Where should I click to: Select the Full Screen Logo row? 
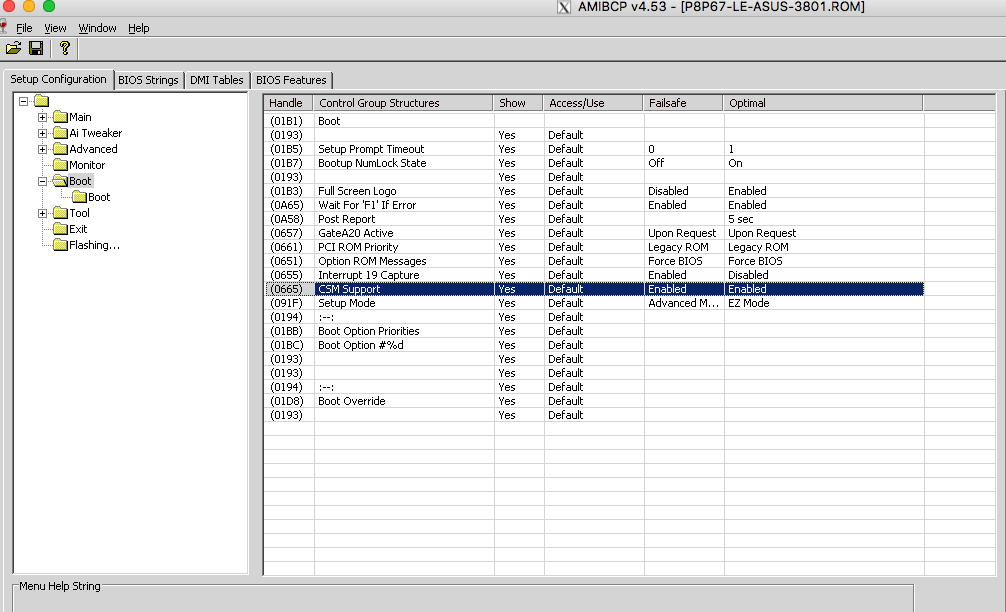click(357, 191)
